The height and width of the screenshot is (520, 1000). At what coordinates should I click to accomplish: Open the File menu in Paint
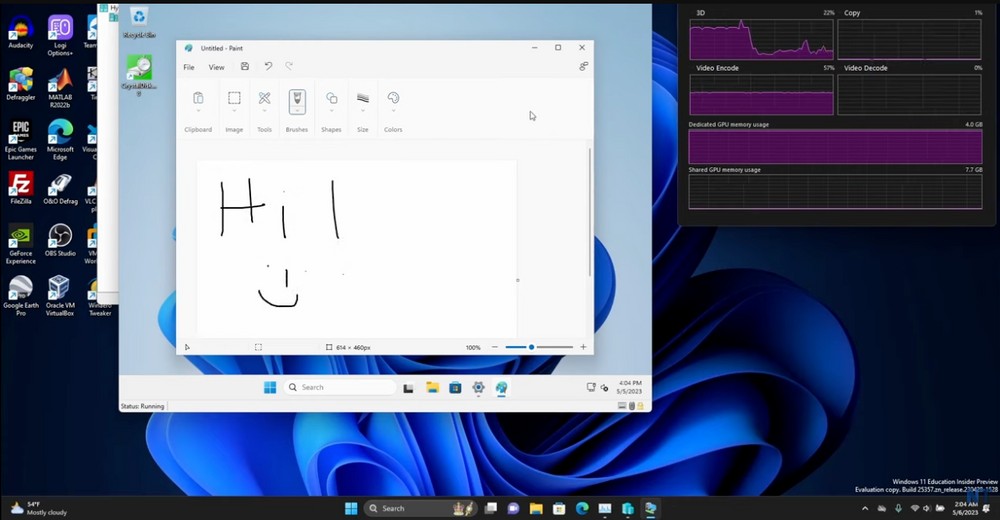(189, 67)
